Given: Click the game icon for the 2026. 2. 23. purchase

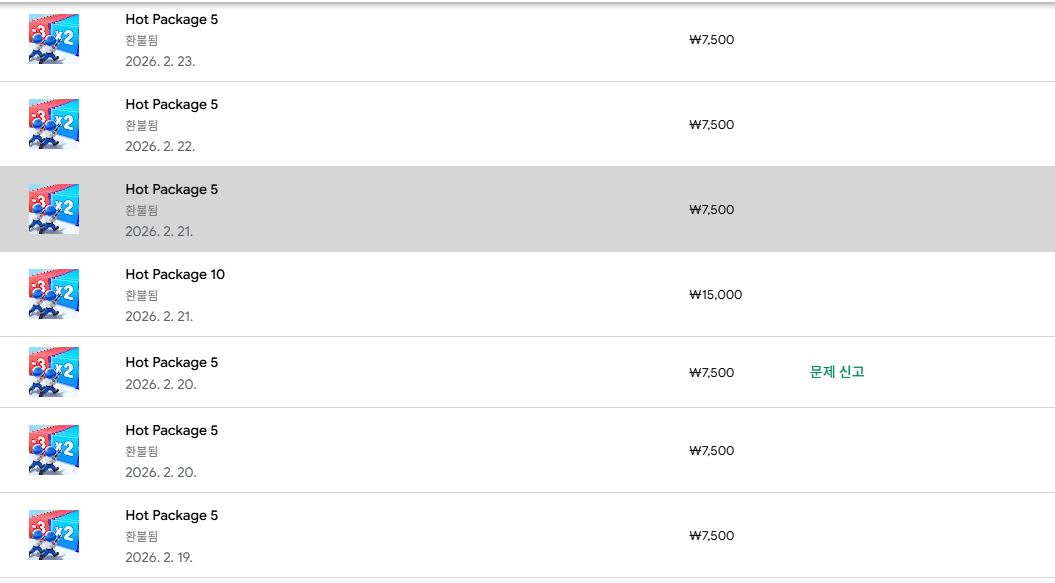Looking at the screenshot, I should (54, 40).
